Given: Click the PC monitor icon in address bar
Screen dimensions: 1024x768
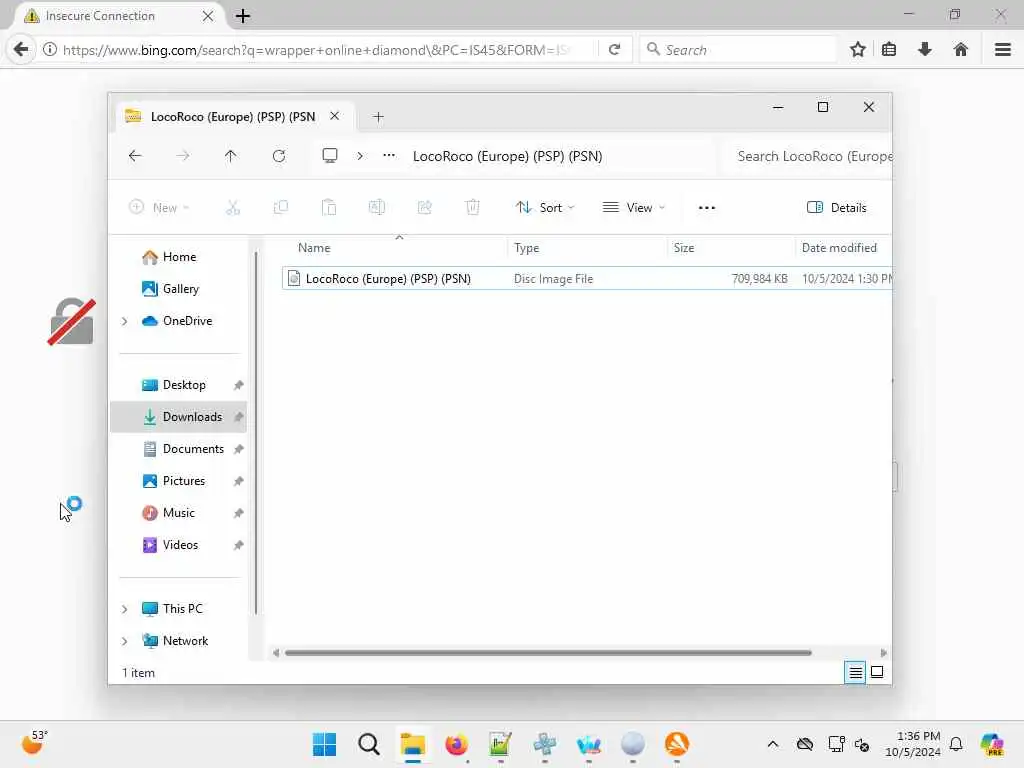Looking at the screenshot, I should click(330, 155).
